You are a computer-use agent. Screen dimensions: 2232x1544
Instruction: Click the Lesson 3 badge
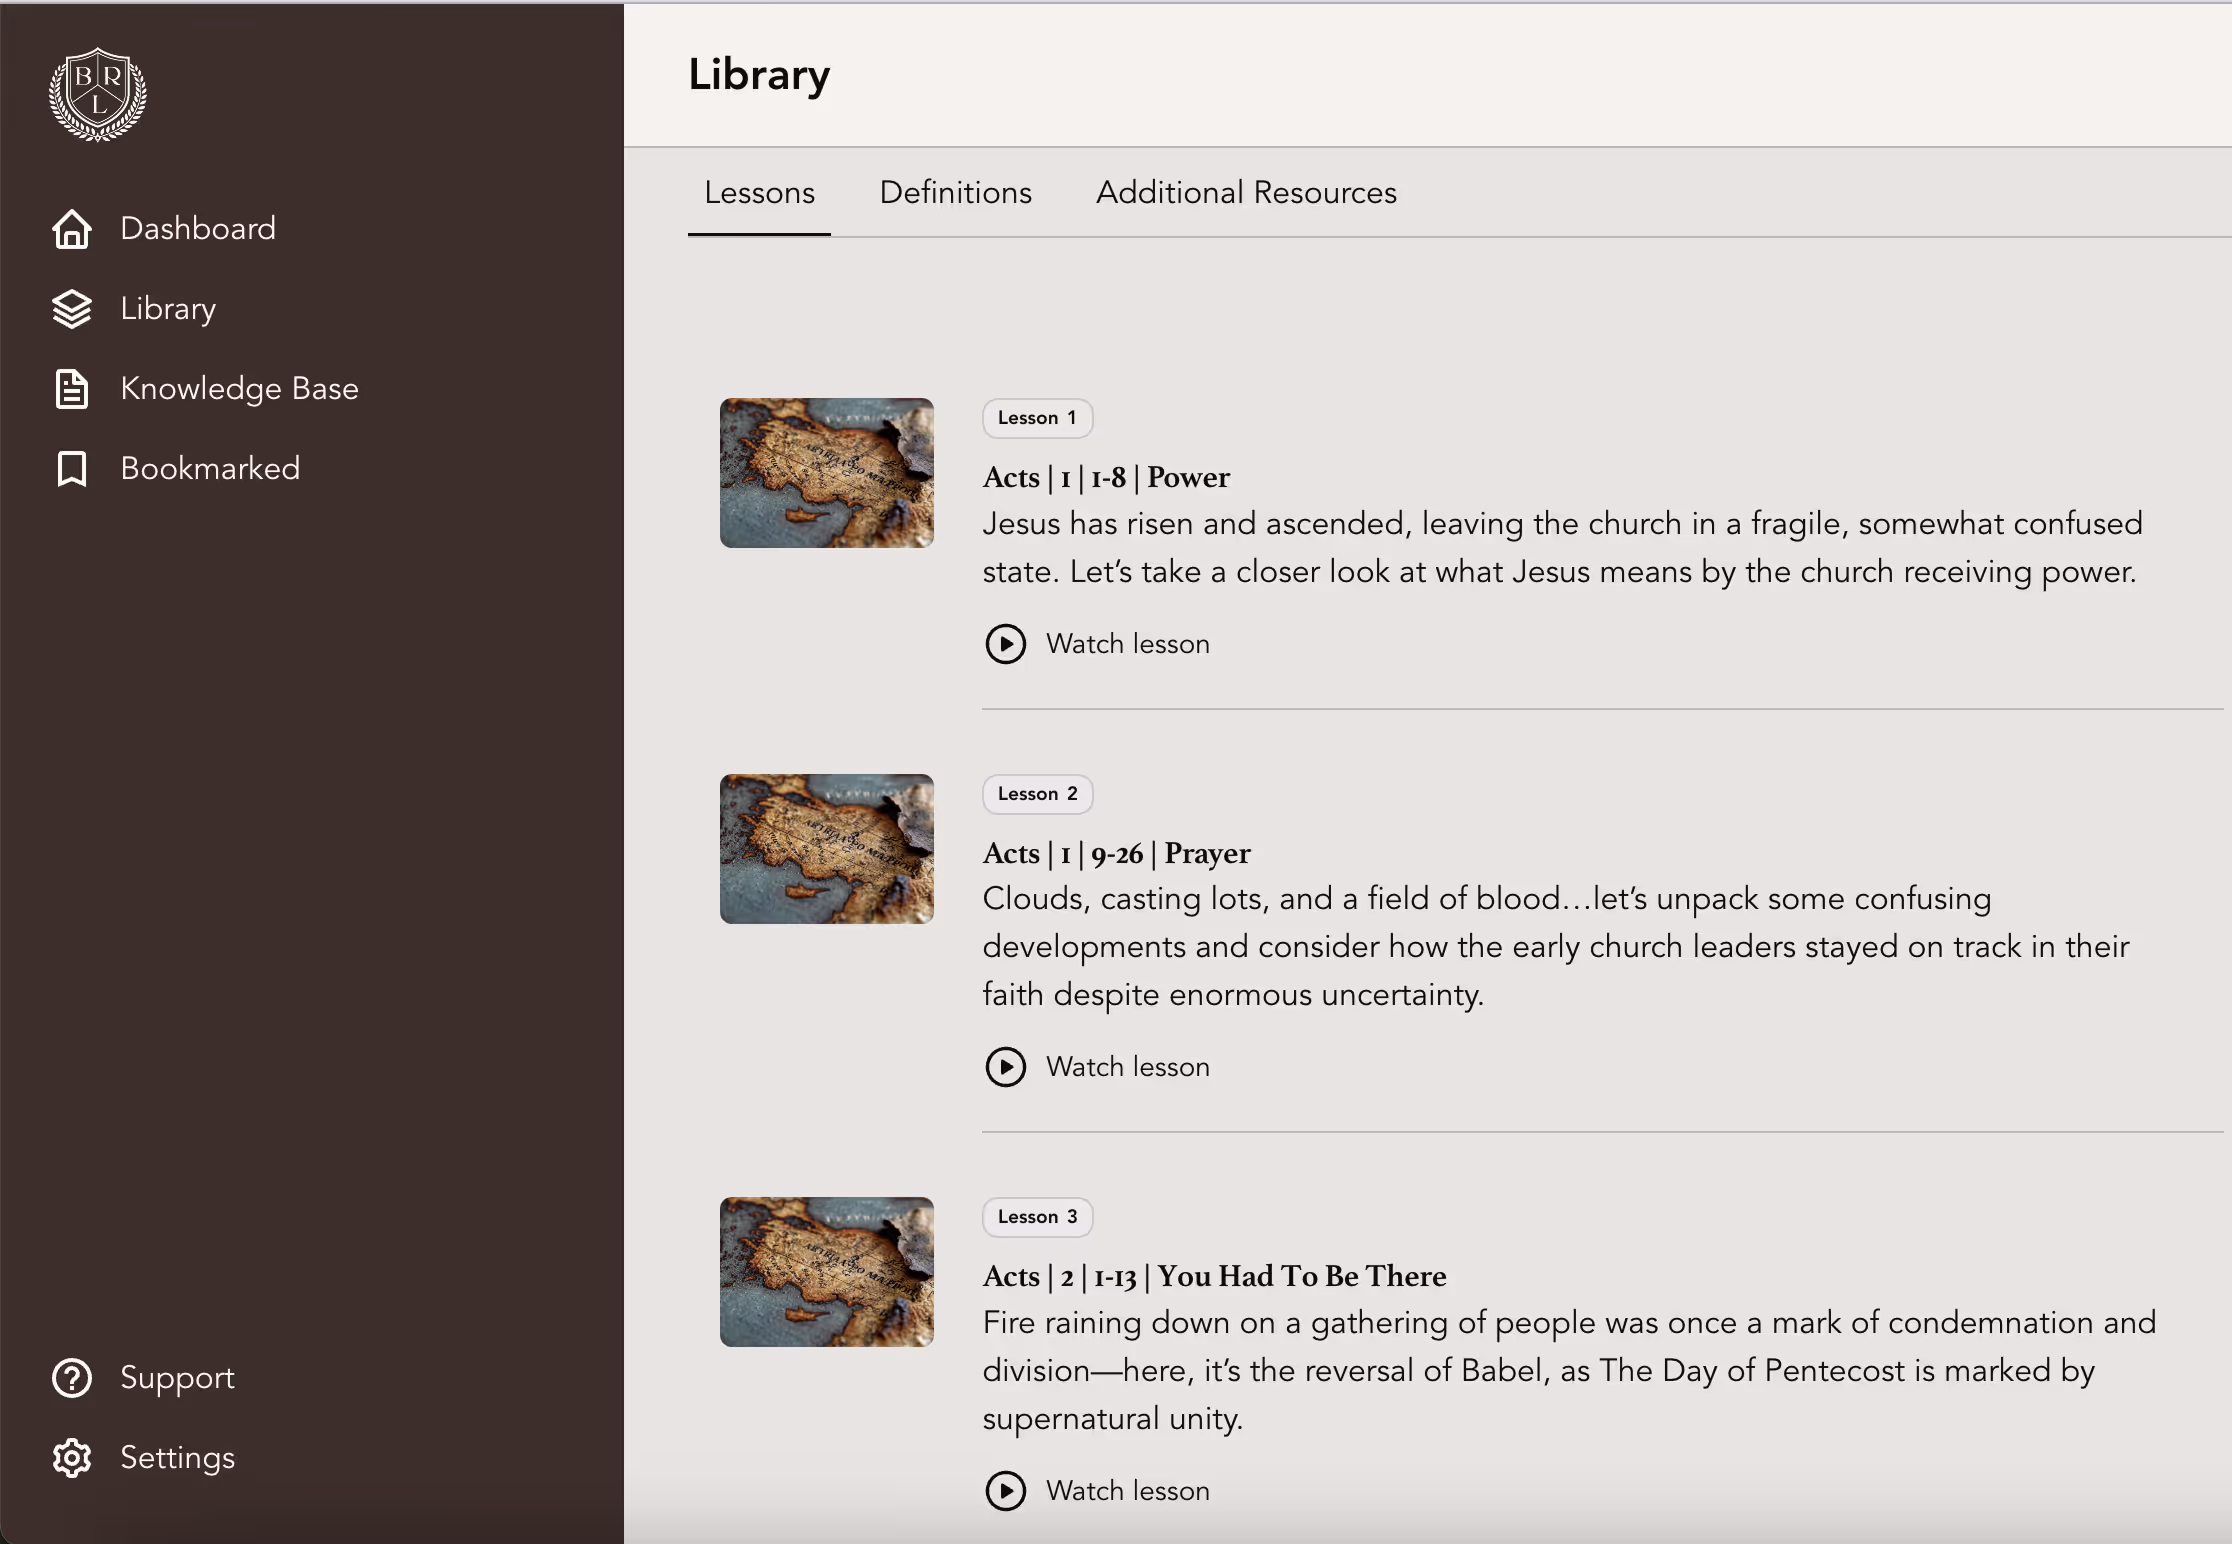(1037, 1217)
